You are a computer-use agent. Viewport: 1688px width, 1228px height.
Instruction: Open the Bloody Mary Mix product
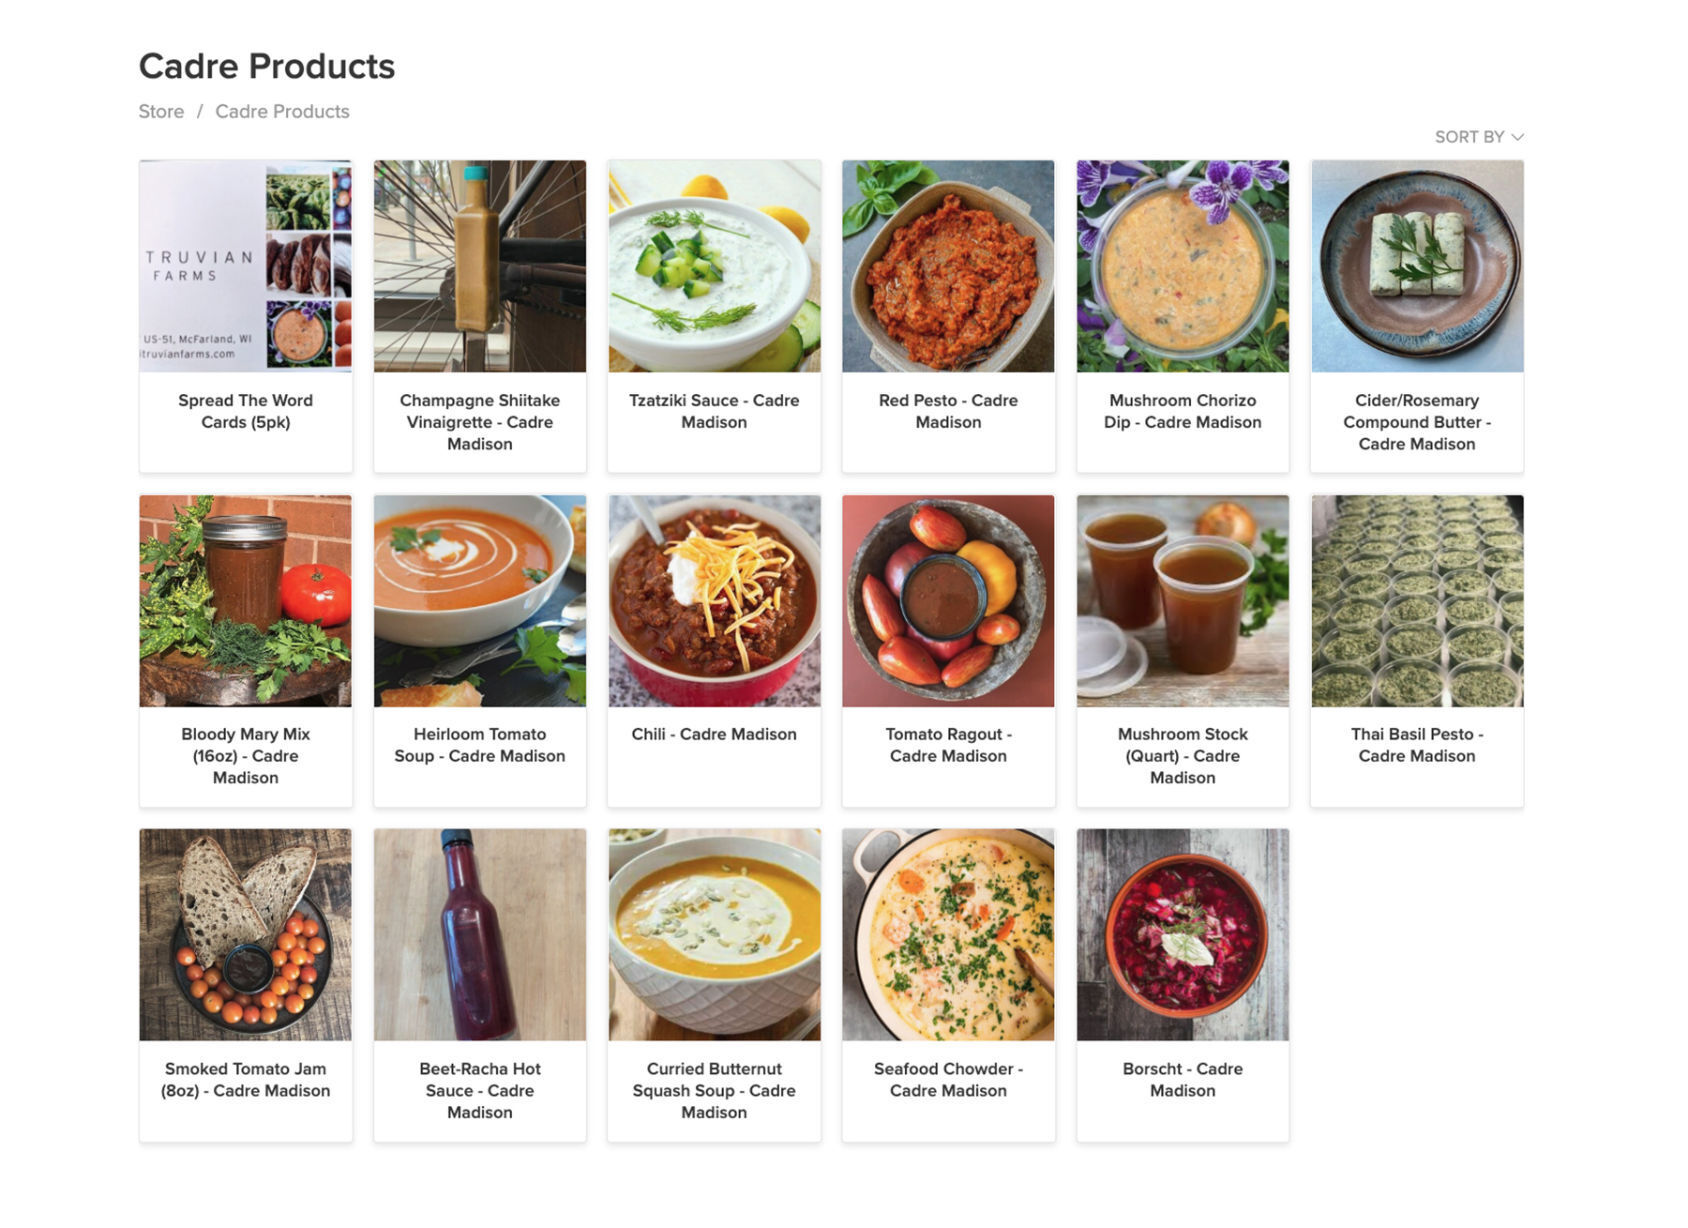pos(243,756)
